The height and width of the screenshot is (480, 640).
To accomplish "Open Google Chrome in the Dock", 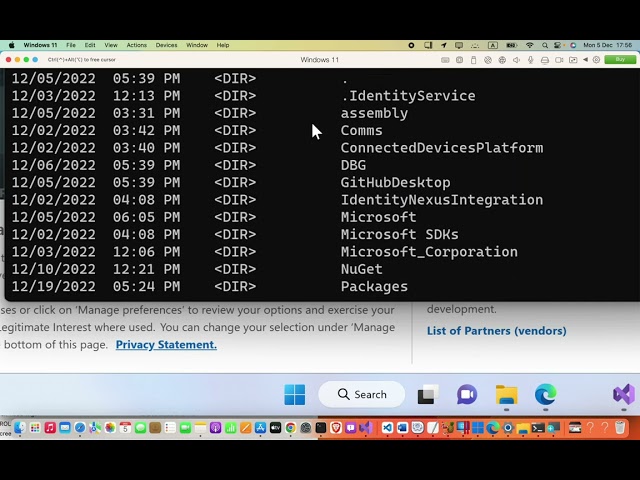I will (291, 427).
